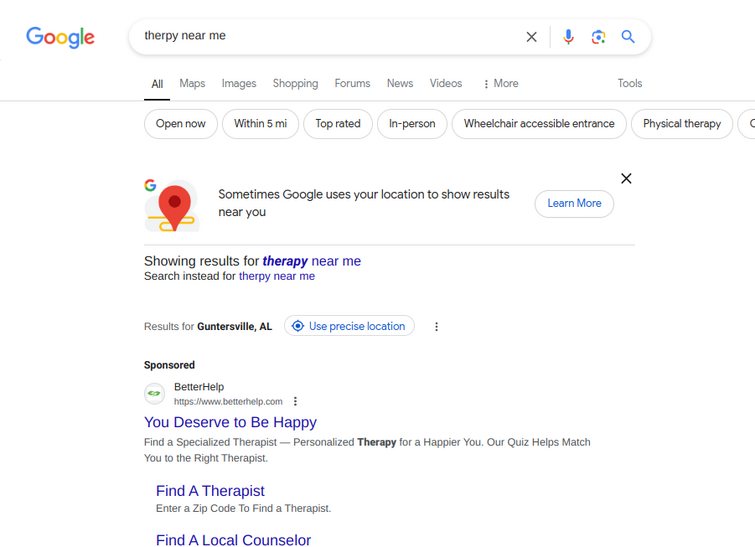This screenshot has width=755, height=547.
Task: Switch to the Images tab
Action: [239, 83]
